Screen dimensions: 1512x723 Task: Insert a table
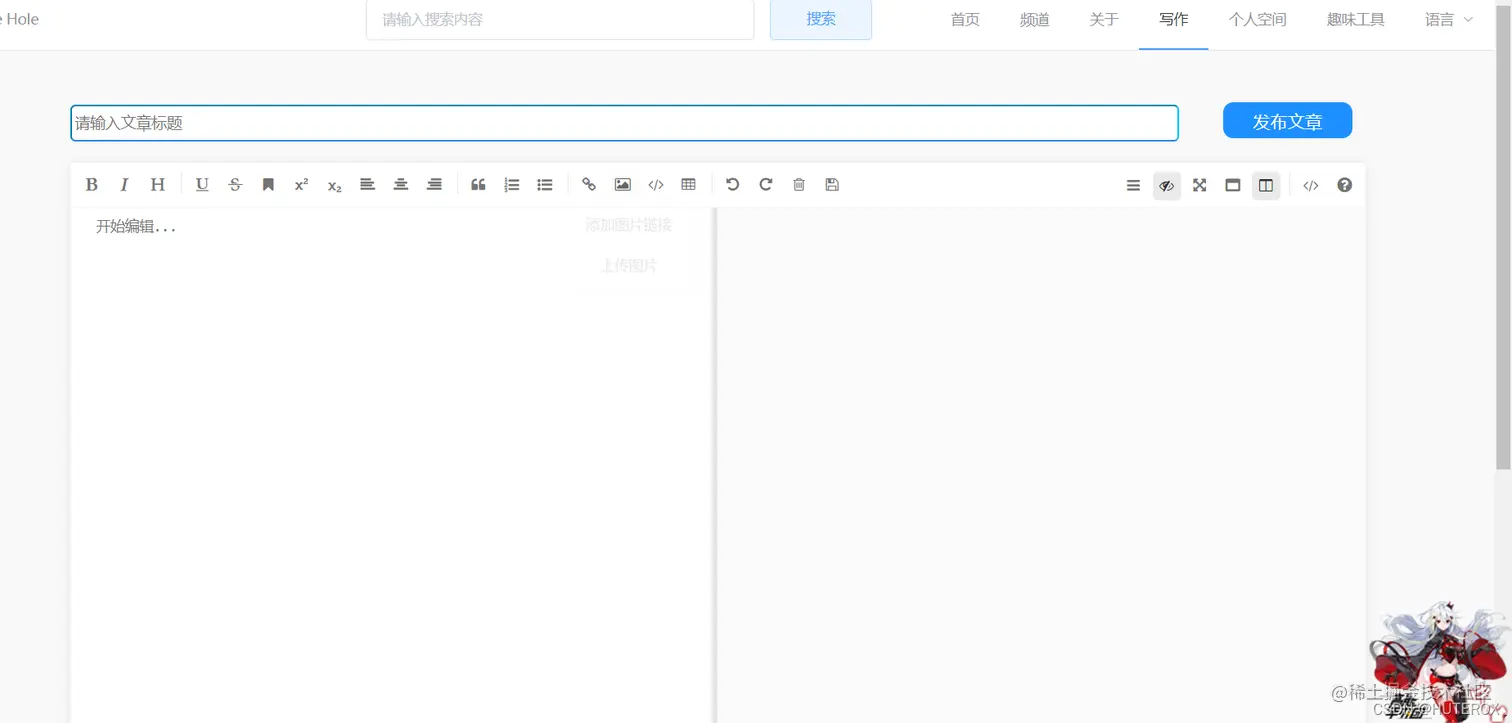tap(688, 184)
